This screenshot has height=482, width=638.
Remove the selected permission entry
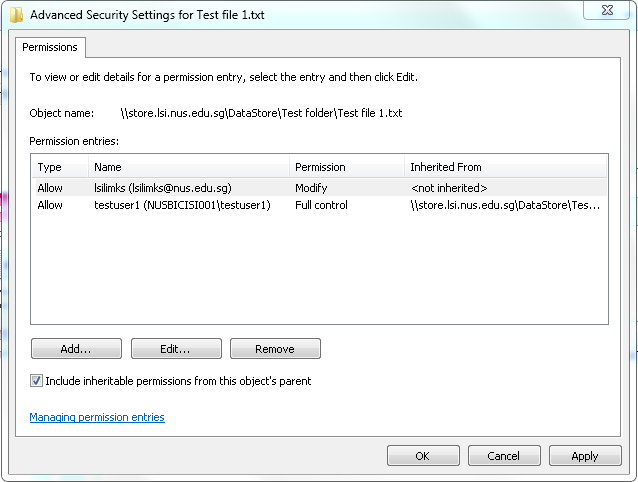[275, 349]
